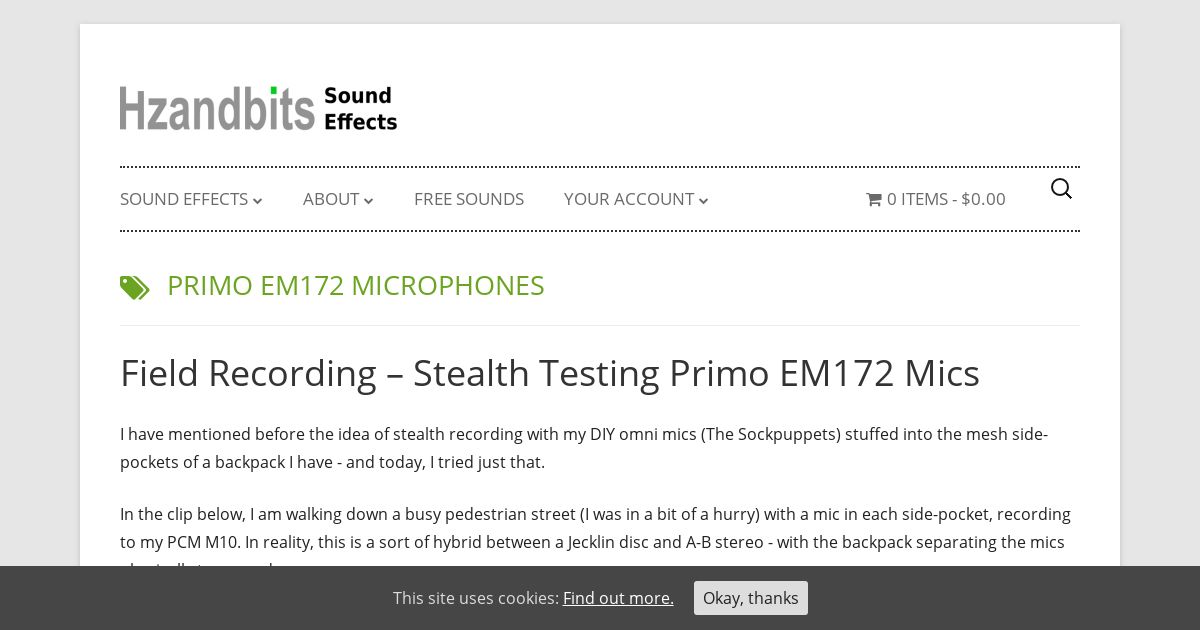Click the green tags icon

(x=135, y=288)
